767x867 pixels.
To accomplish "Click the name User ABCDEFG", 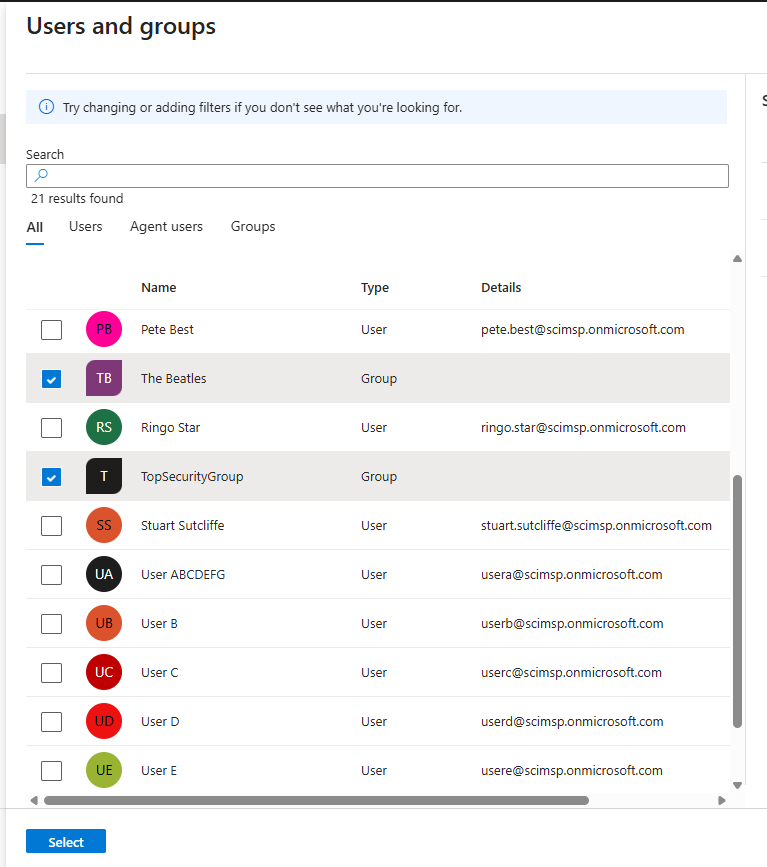I will tap(183, 574).
